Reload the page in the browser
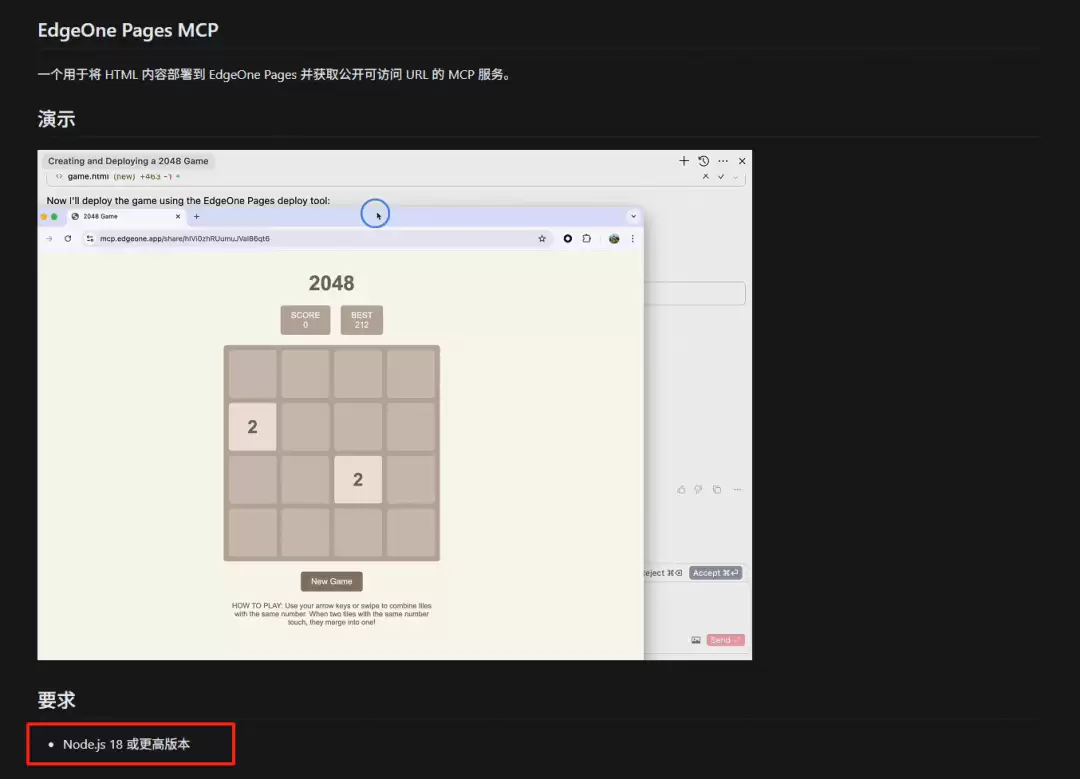Screen dimensions: 1080x779 (68, 238)
